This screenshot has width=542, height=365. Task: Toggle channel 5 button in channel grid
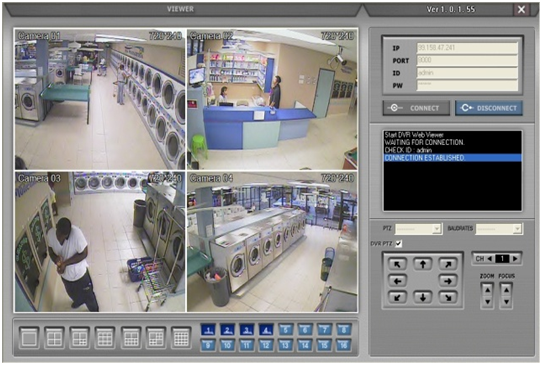286,330
